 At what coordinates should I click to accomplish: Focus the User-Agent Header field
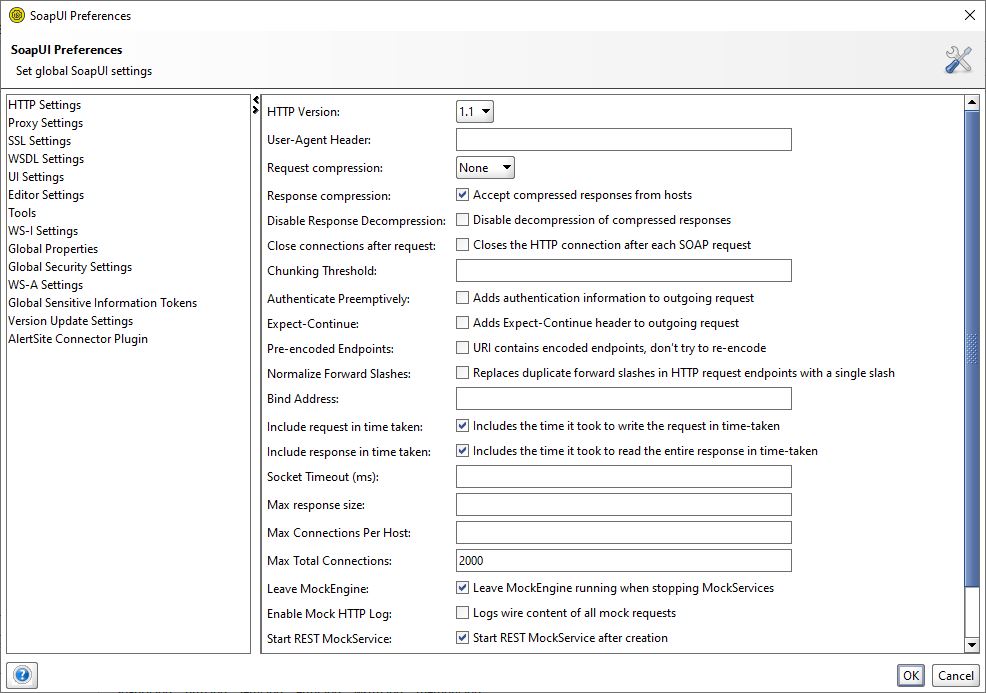tap(624, 140)
